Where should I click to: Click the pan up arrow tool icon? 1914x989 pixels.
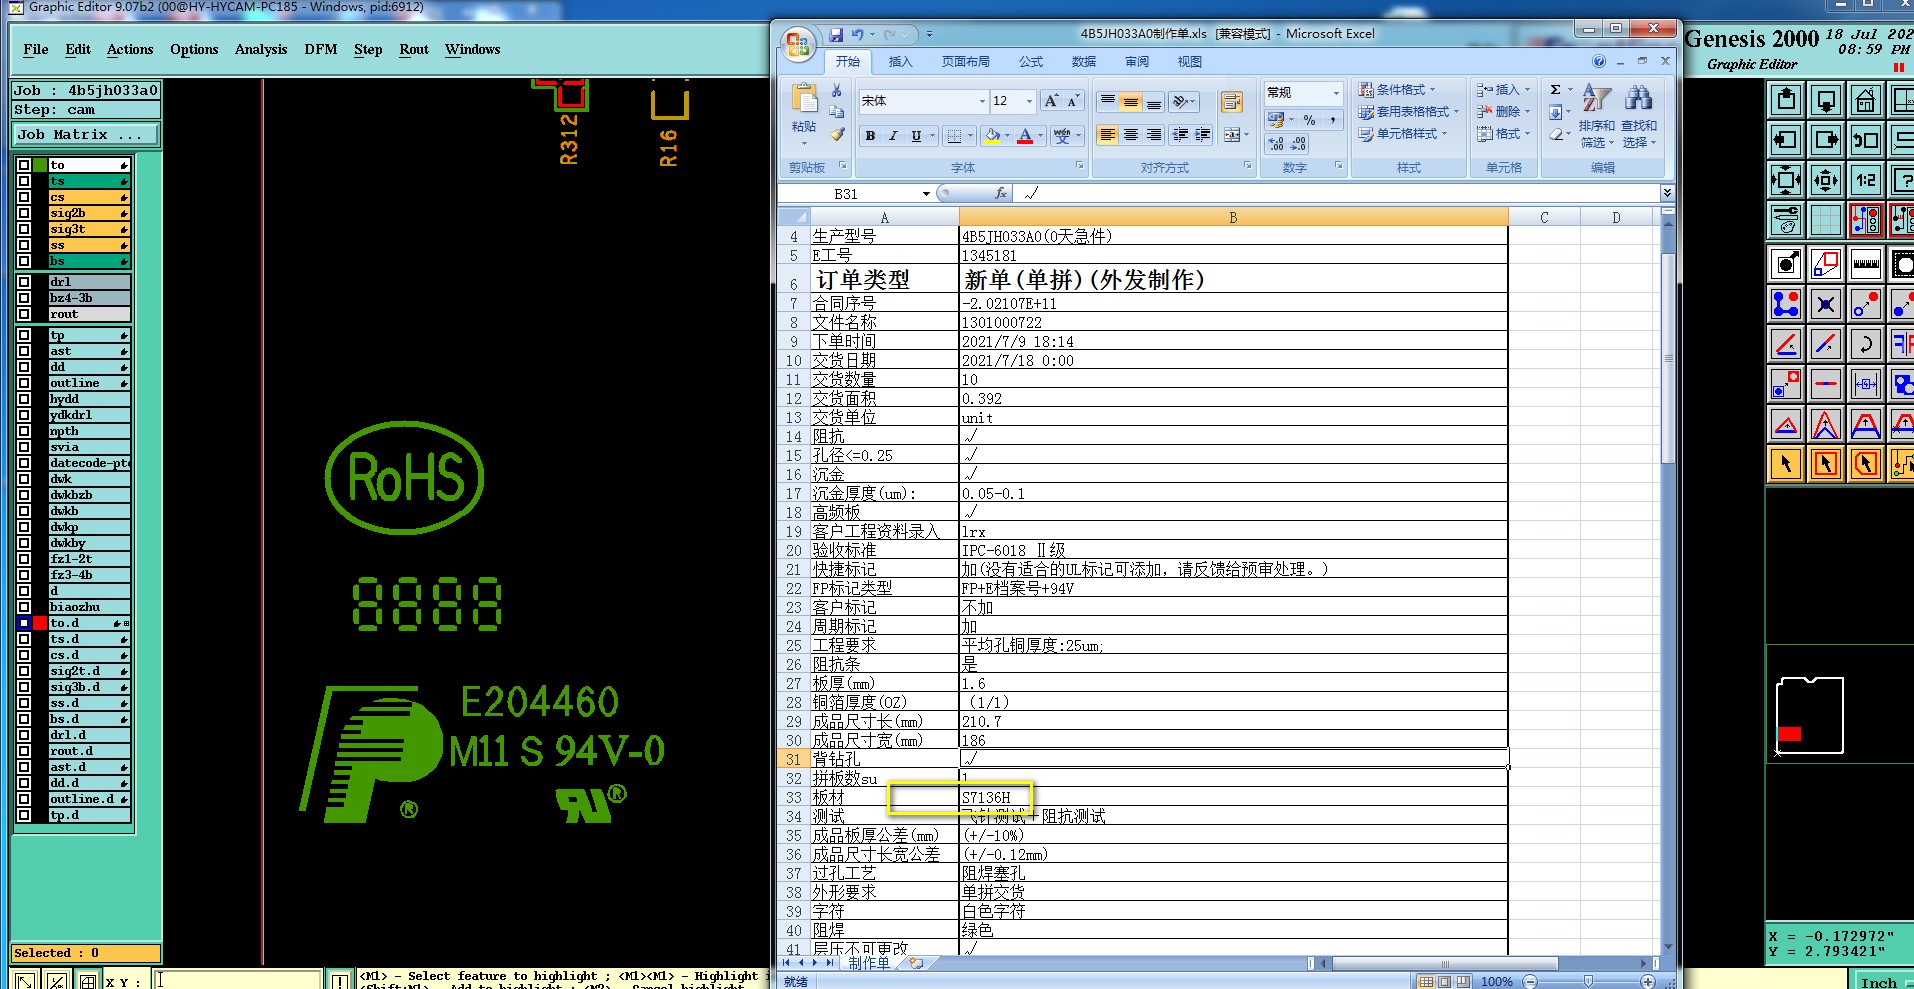tap(1786, 100)
